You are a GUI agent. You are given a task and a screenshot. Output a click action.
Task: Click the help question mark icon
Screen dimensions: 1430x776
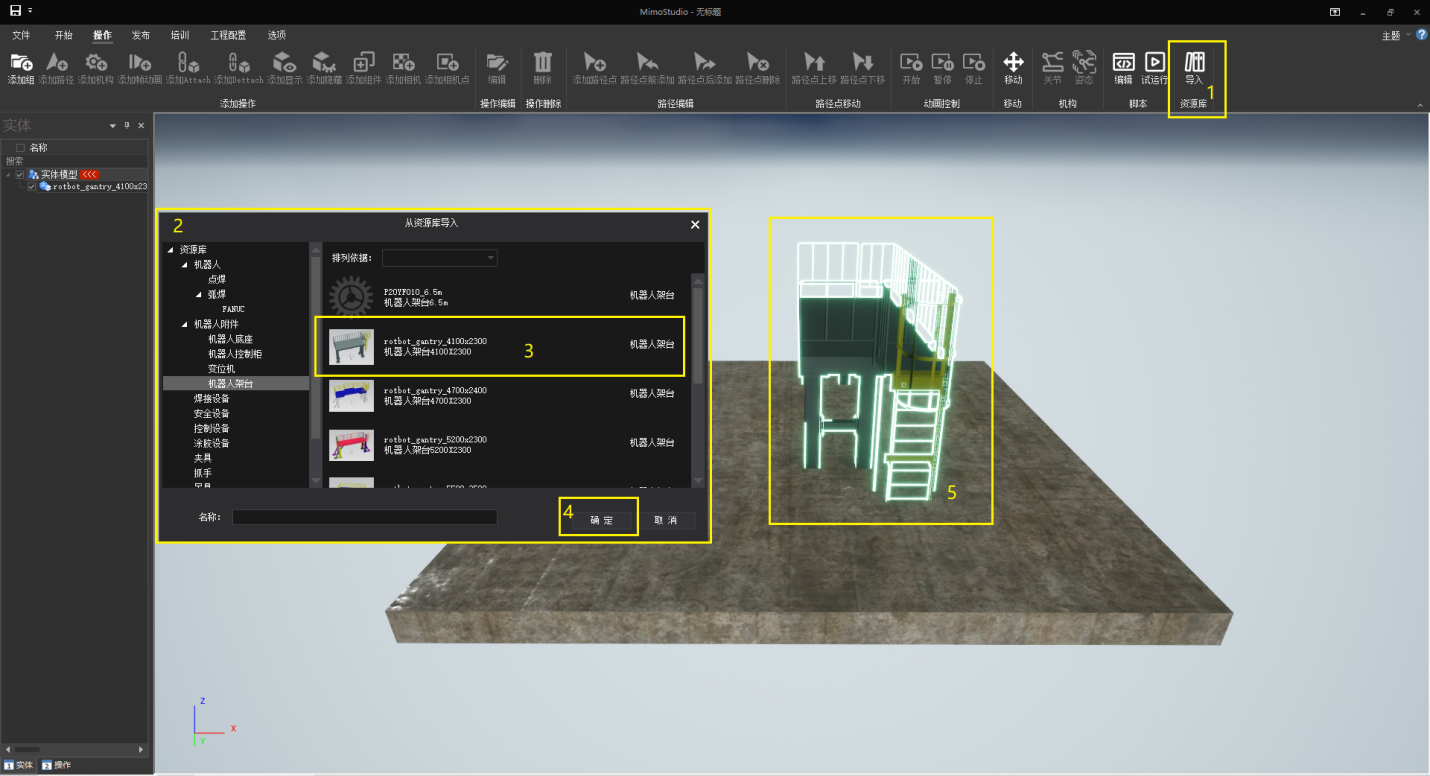pos(1421,35)
